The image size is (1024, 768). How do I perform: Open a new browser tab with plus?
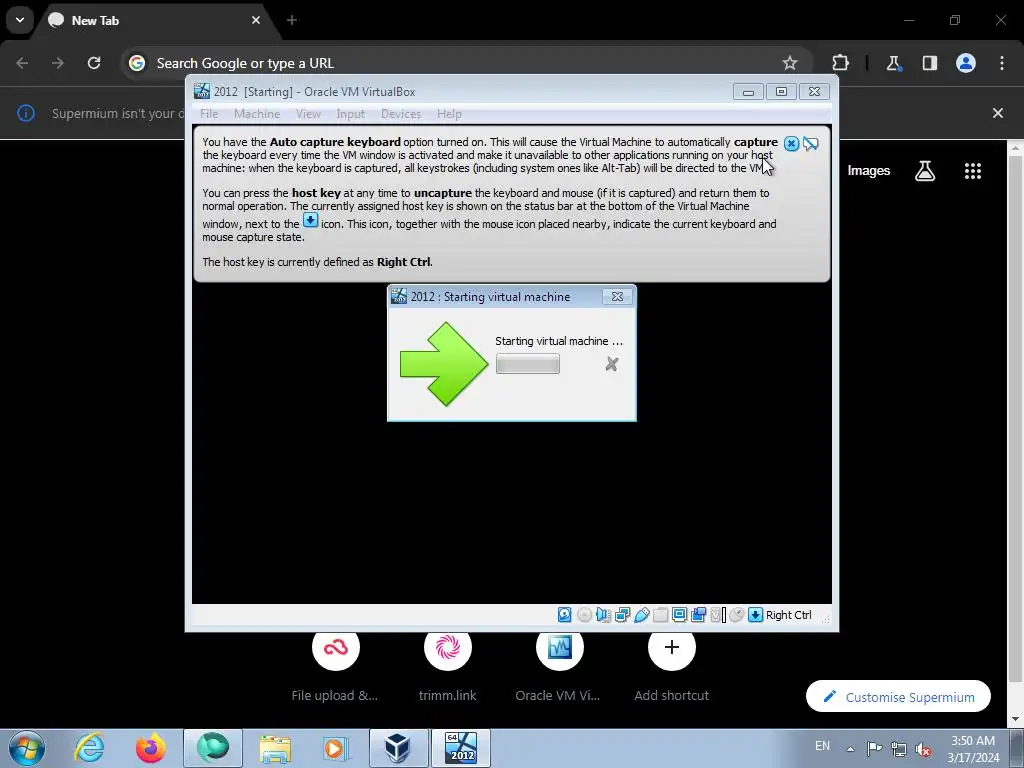tap(292, 20)
